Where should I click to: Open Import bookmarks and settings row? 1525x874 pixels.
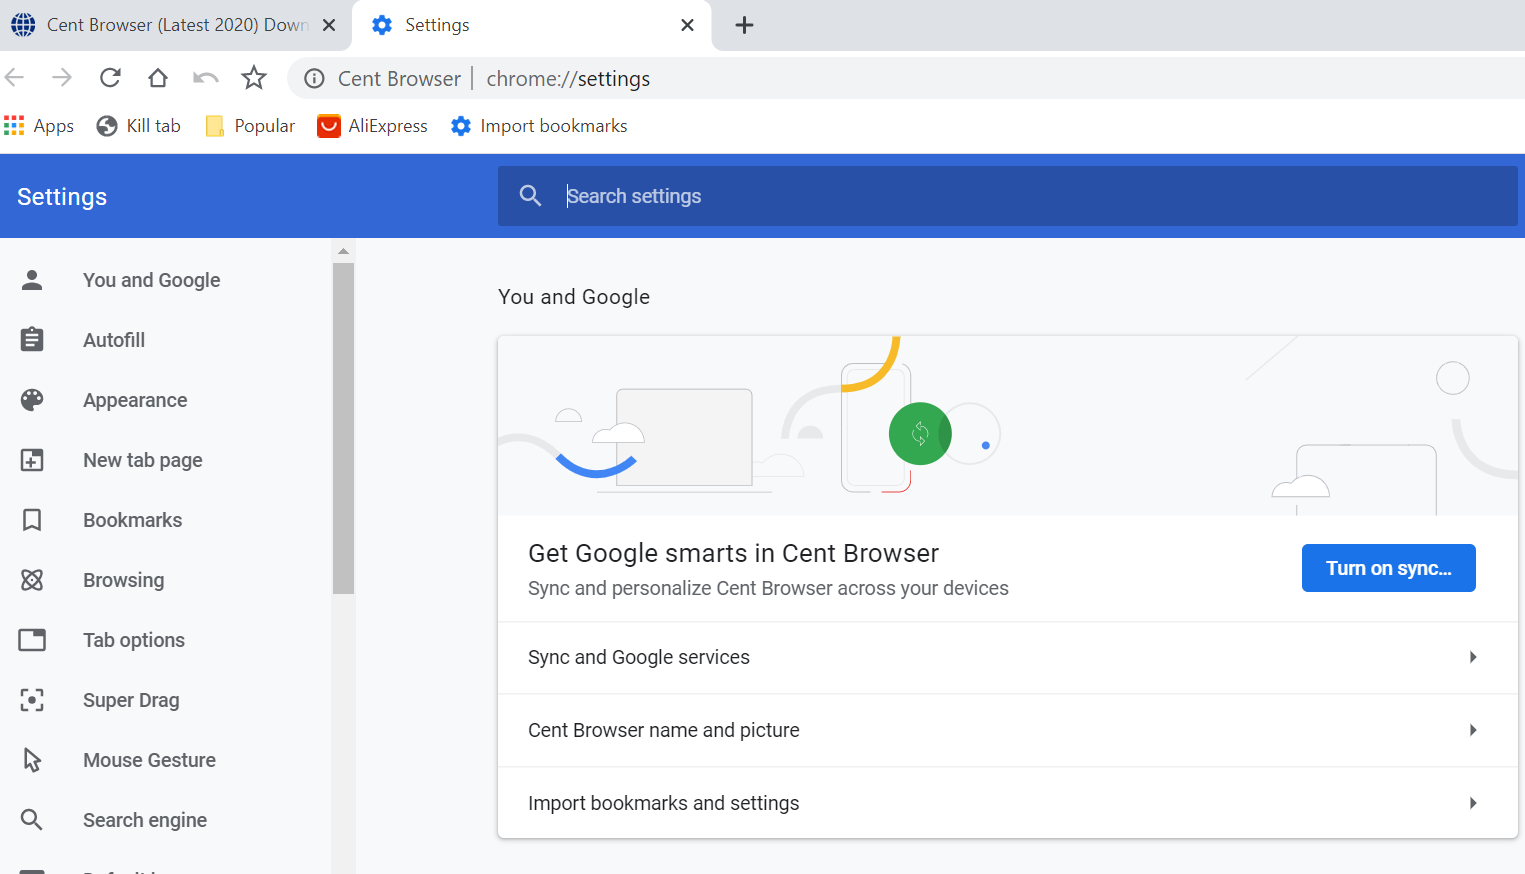(1008, 803)
